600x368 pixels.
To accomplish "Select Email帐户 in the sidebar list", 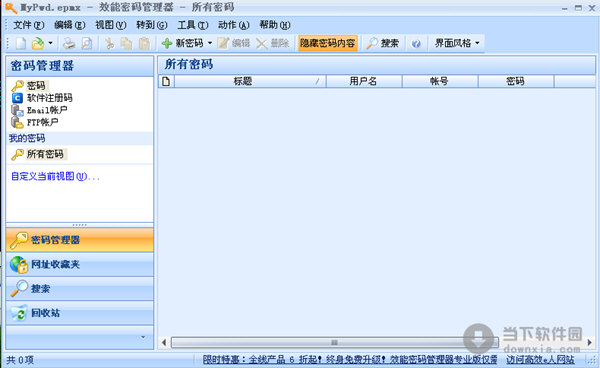I will pos(47,110).
